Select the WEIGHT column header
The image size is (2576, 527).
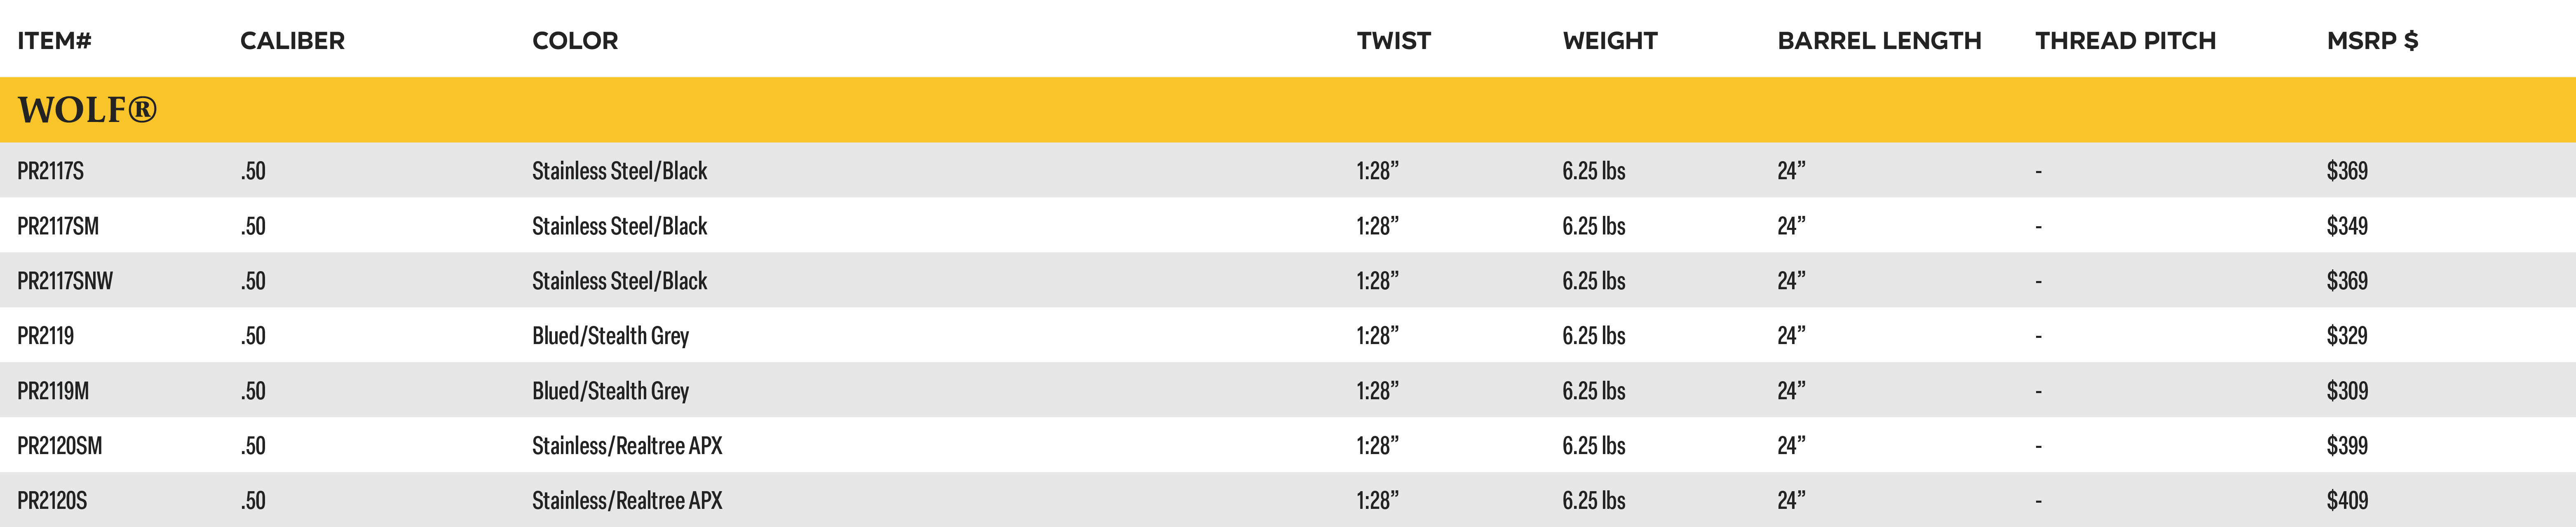(1610, 41)
